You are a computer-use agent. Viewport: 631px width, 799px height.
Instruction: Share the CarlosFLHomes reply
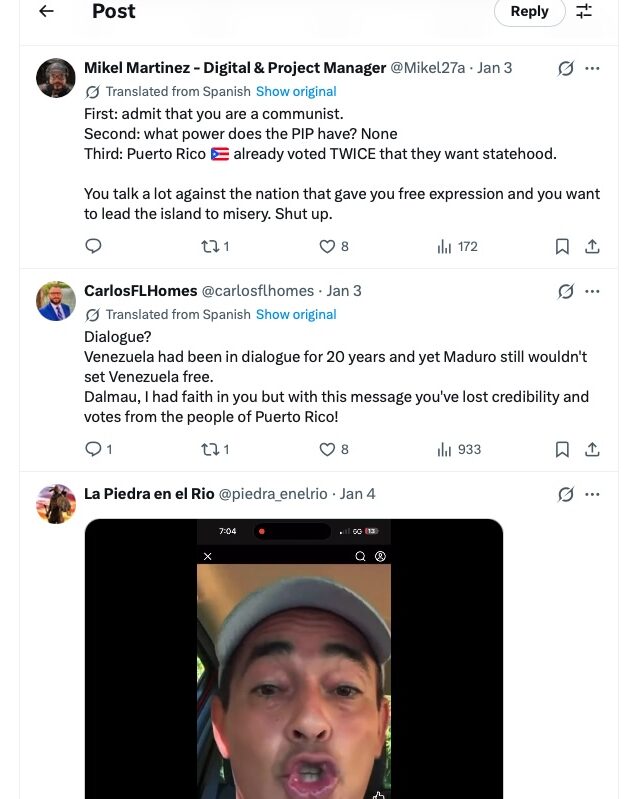pos(592,449)
